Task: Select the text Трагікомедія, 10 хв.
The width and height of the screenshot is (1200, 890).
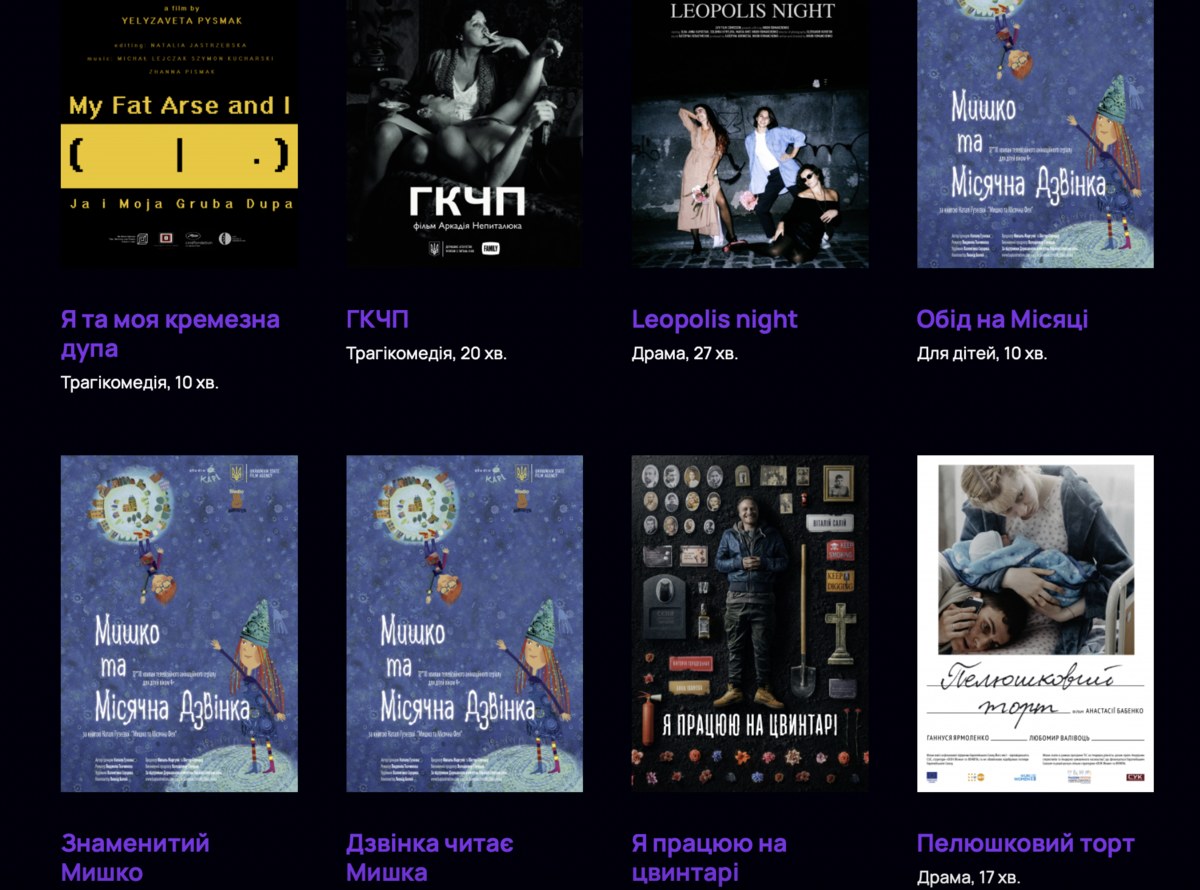Action: (140, 382)
